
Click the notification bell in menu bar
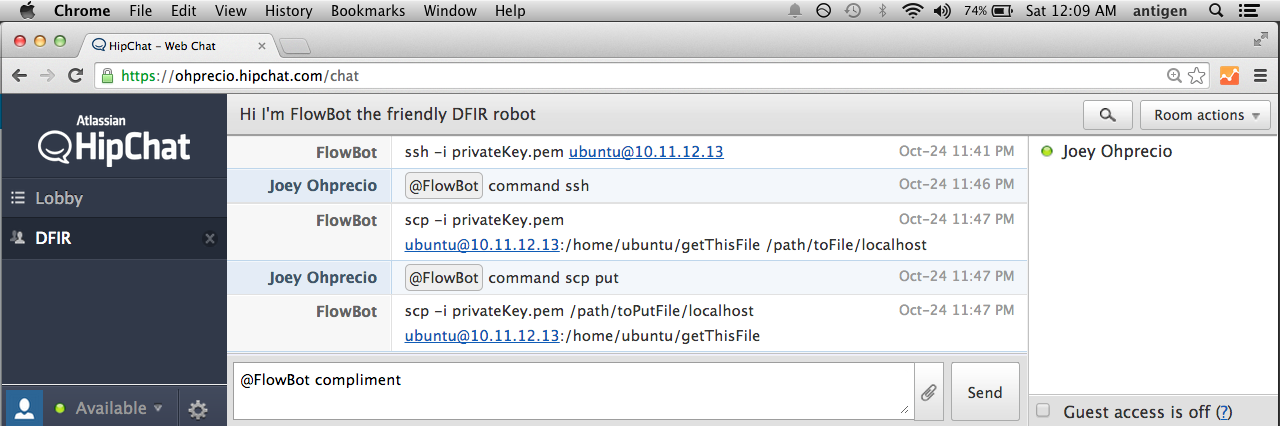795,11
